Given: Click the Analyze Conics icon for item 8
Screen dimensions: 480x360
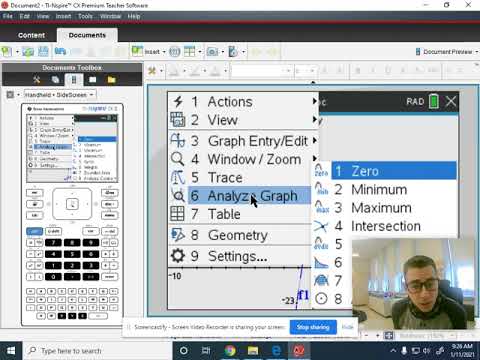Looking at the screenshot, I should click(321, 299).
